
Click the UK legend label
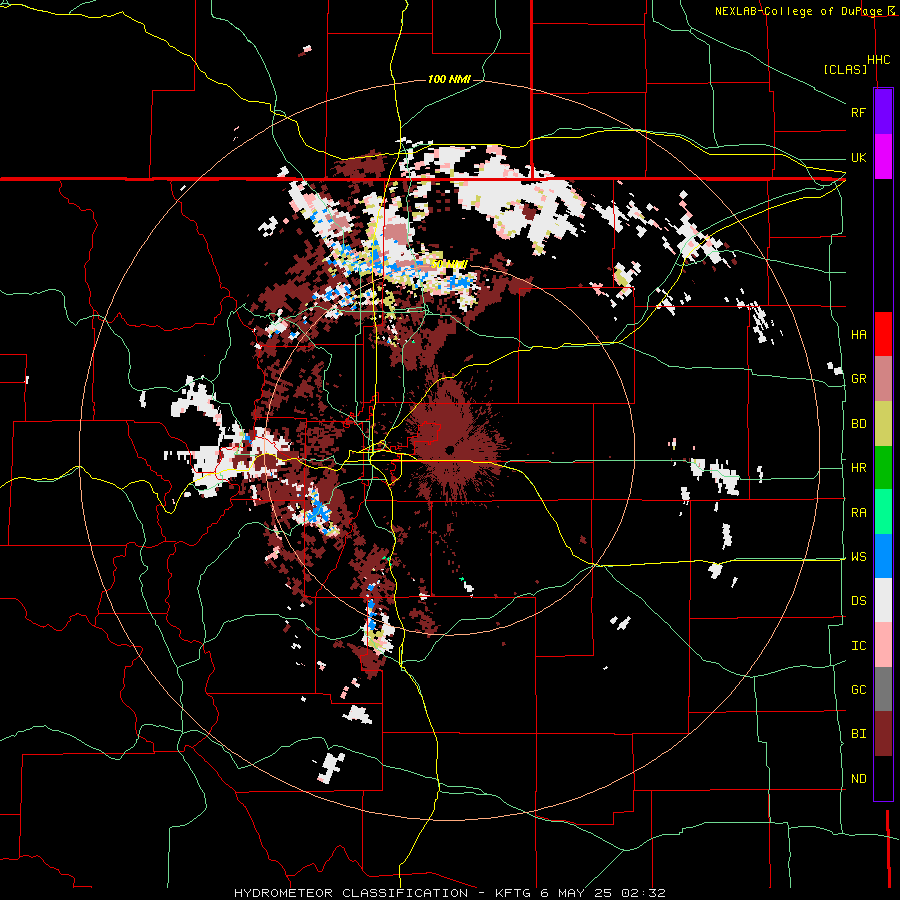[858, 157]
